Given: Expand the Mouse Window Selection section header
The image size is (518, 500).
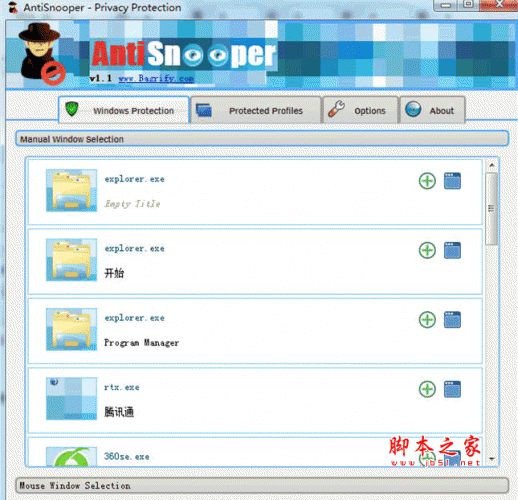Looking at the screenshot, I should 262,485.
